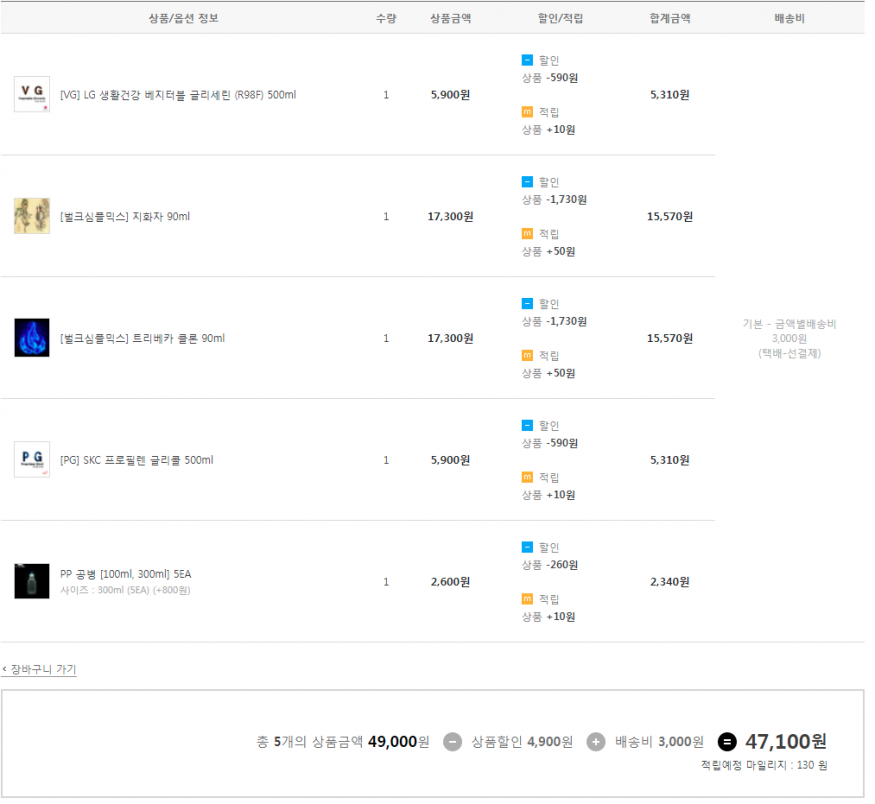Click the blue discount icon for PG SKC 프로필렌 글리콜
Viewport: 875px width, 804px height.
tap(527, 425)
